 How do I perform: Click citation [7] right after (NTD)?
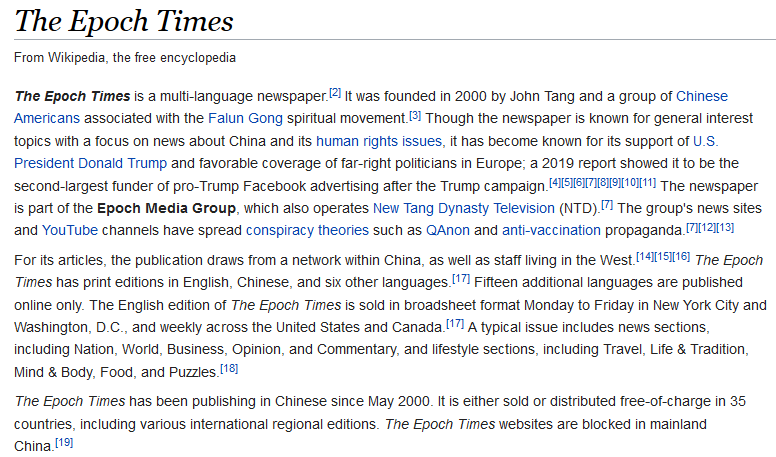[x=607, y=204]
